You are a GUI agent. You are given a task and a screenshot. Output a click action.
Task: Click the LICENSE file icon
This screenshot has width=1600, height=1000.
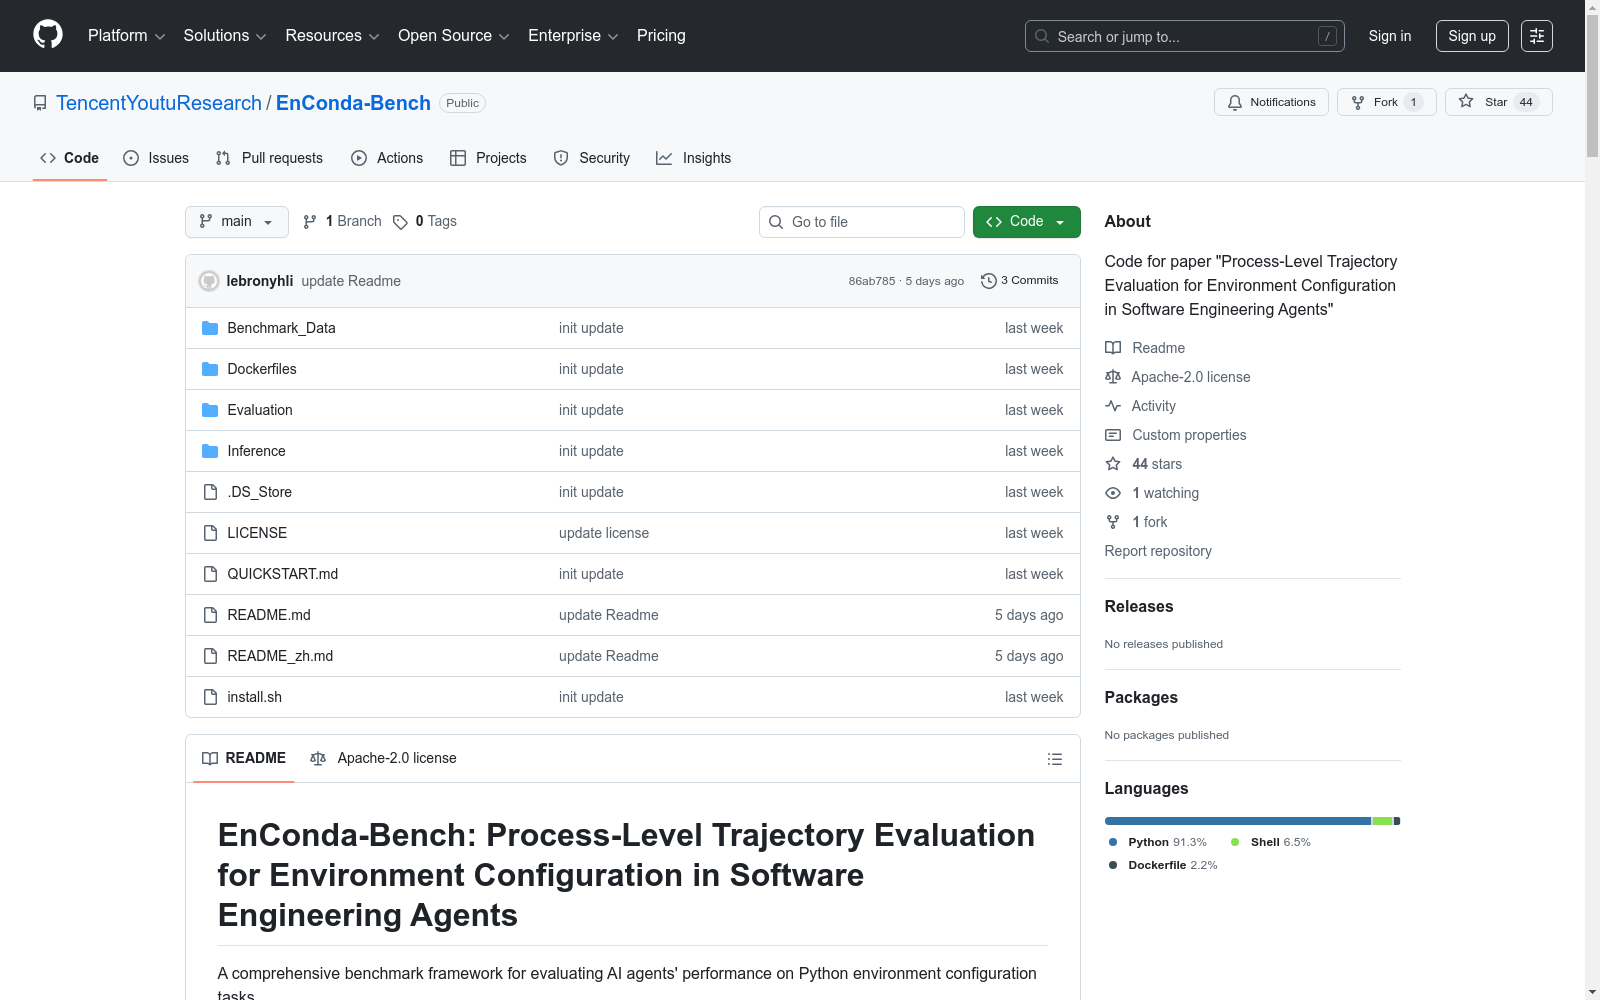point(210,533)
